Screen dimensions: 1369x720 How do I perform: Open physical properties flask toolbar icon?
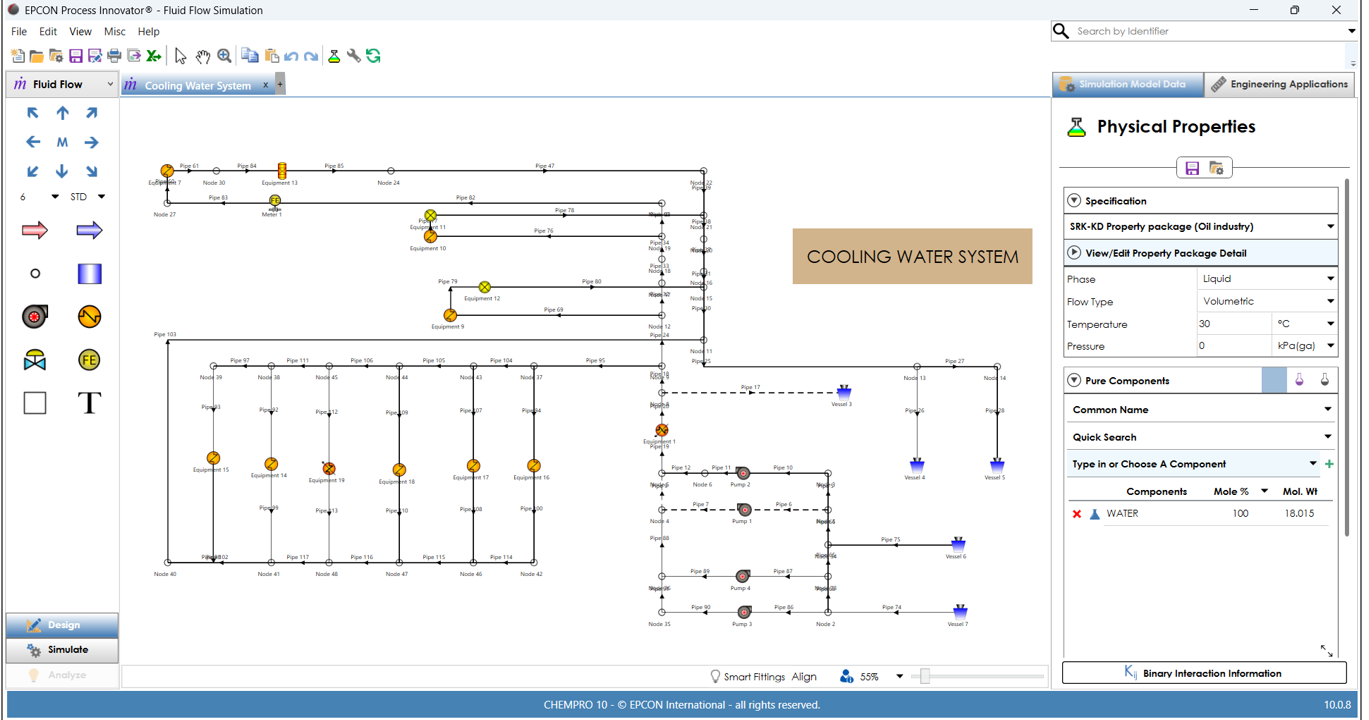[x=334, y=56]
